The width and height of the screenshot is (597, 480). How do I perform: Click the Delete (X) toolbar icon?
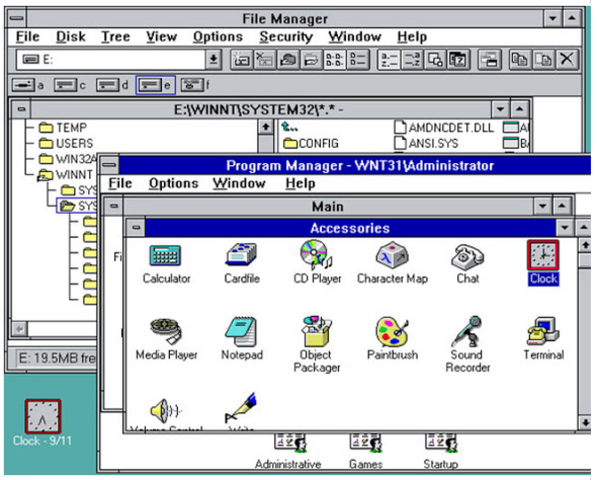(567, 60)
